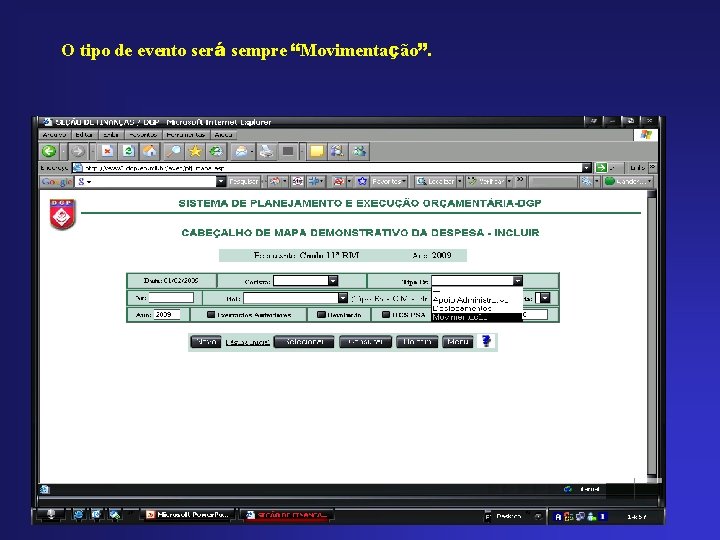Viewport: 720px width, 540px height.
Task: Open the Google search box dropdown arrow
Action: pyautogui.click(x=221, y=182)
